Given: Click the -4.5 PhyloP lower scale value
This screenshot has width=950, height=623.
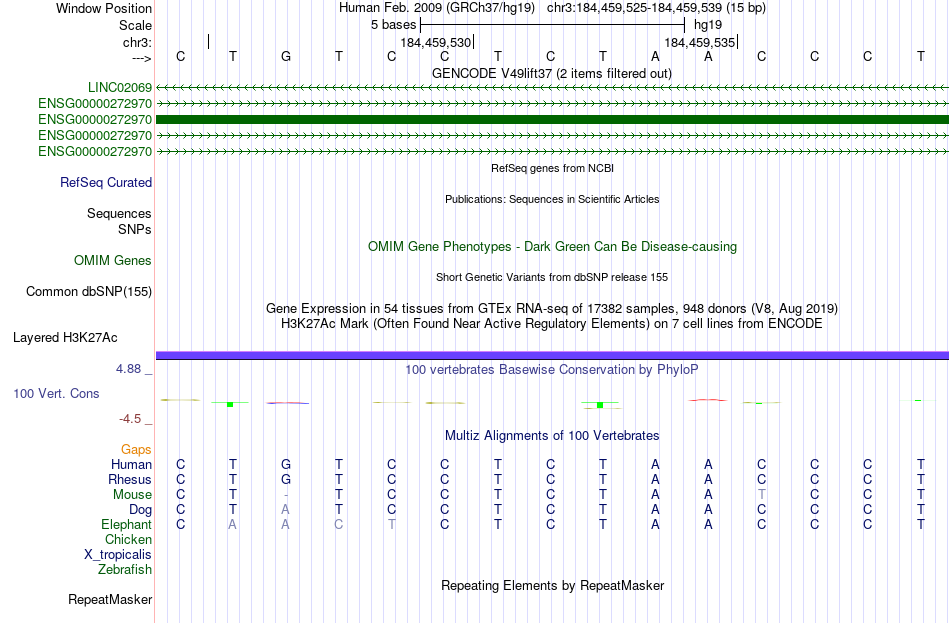Looking at the screenshot, I should [x=130, y=419].
